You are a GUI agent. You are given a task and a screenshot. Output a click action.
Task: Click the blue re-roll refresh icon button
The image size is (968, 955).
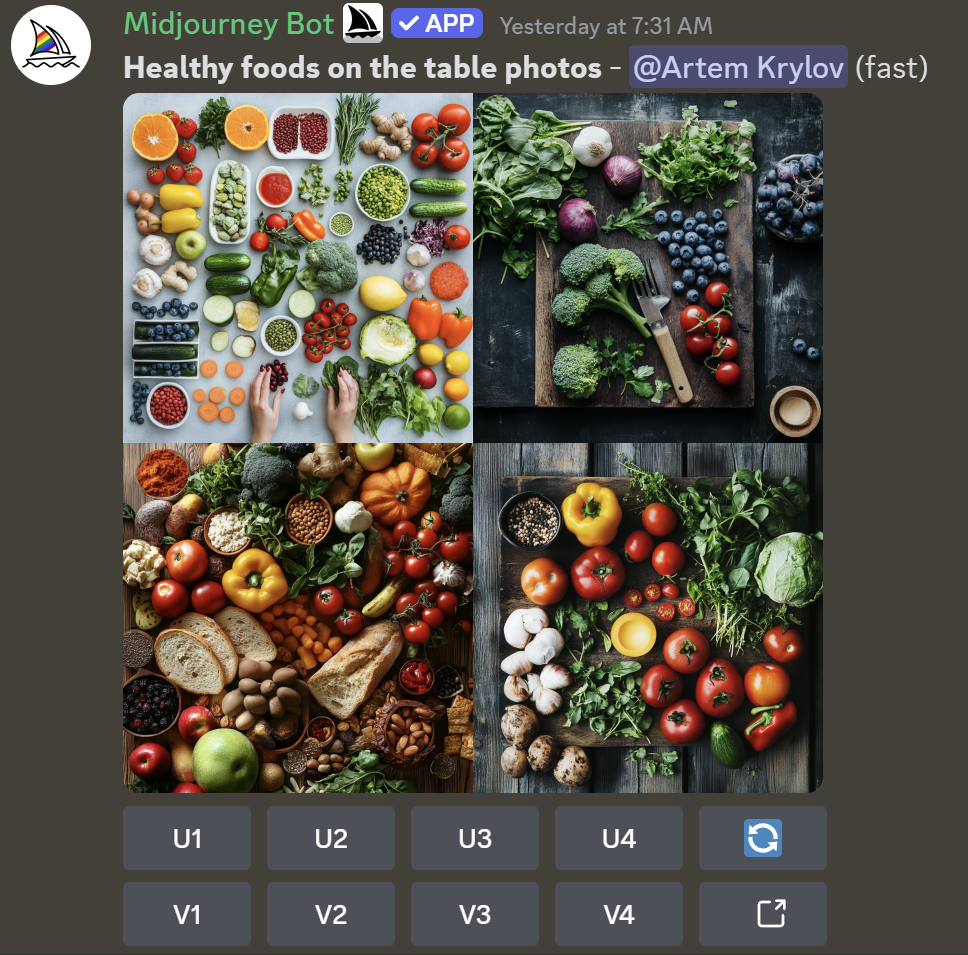(x=762, y=838)
